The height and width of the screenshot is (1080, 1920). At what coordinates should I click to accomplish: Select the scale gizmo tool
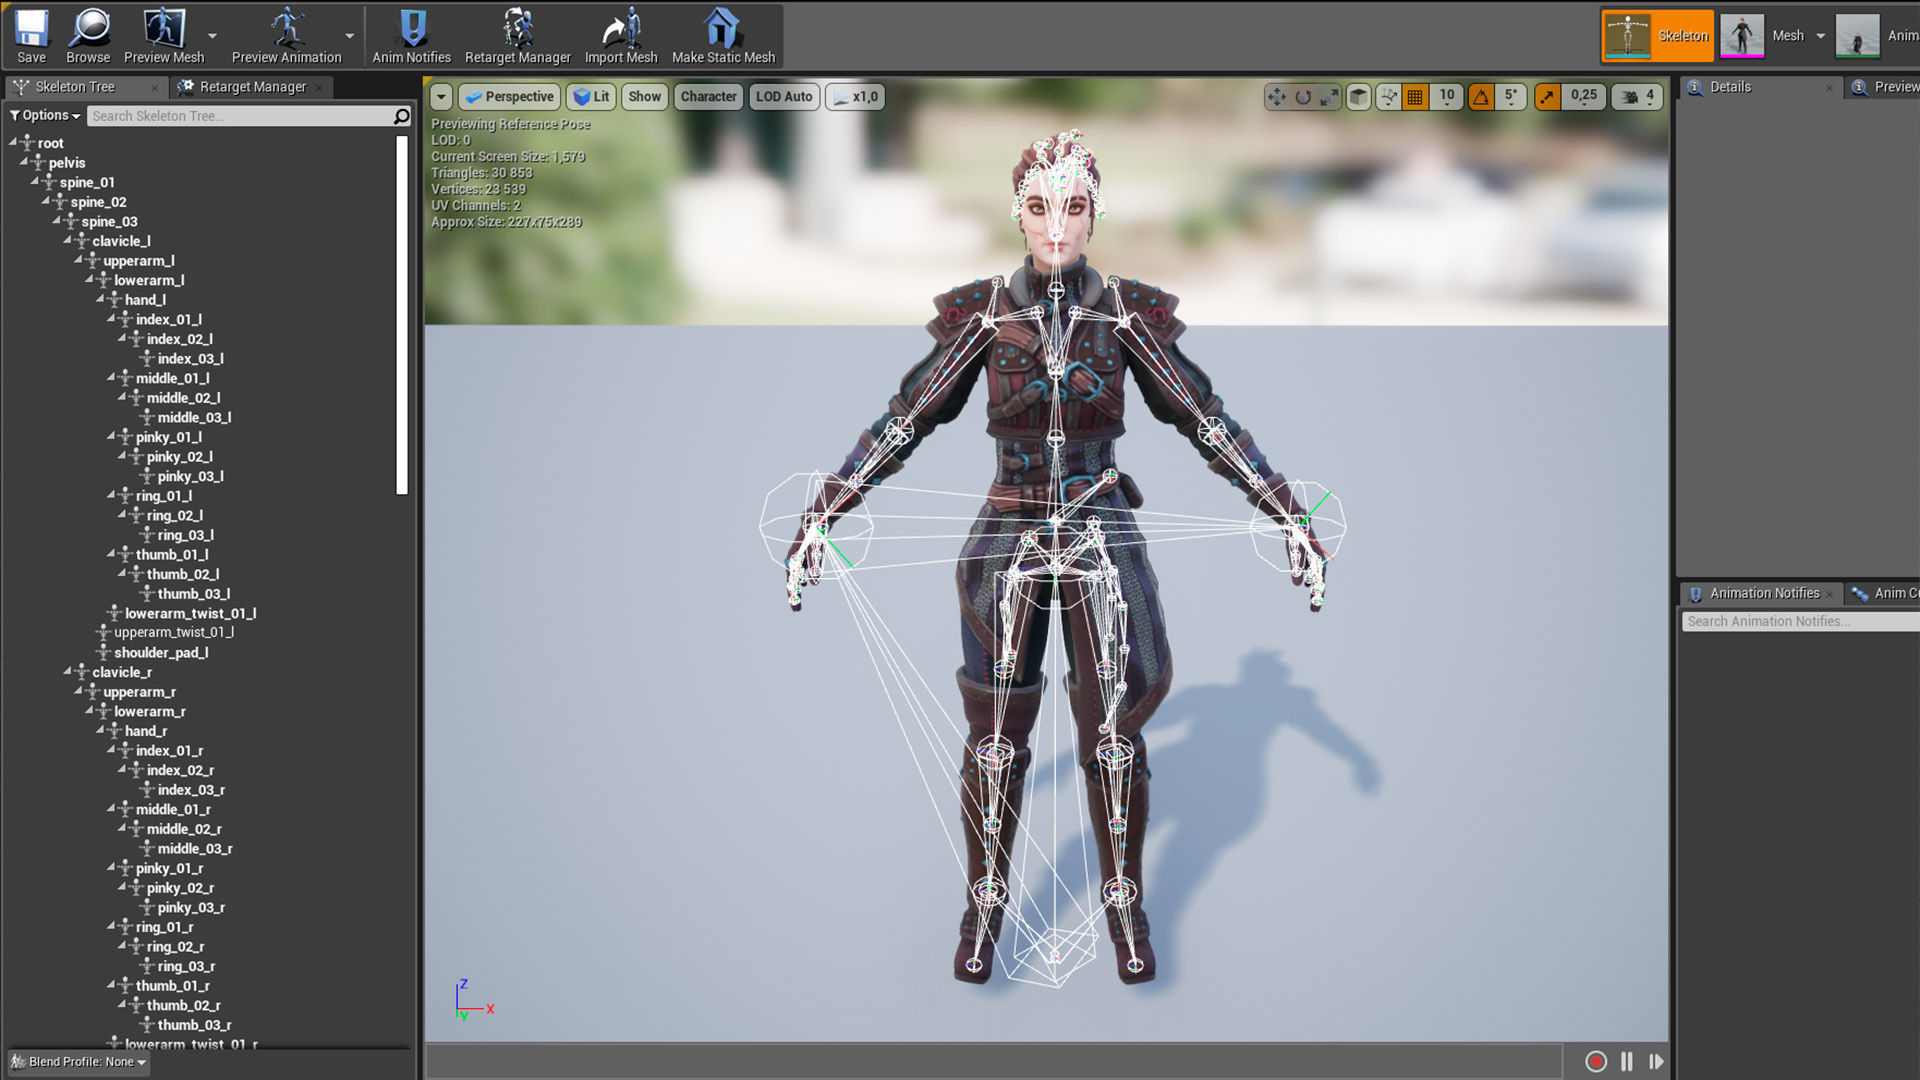(x=1329, y=97)
